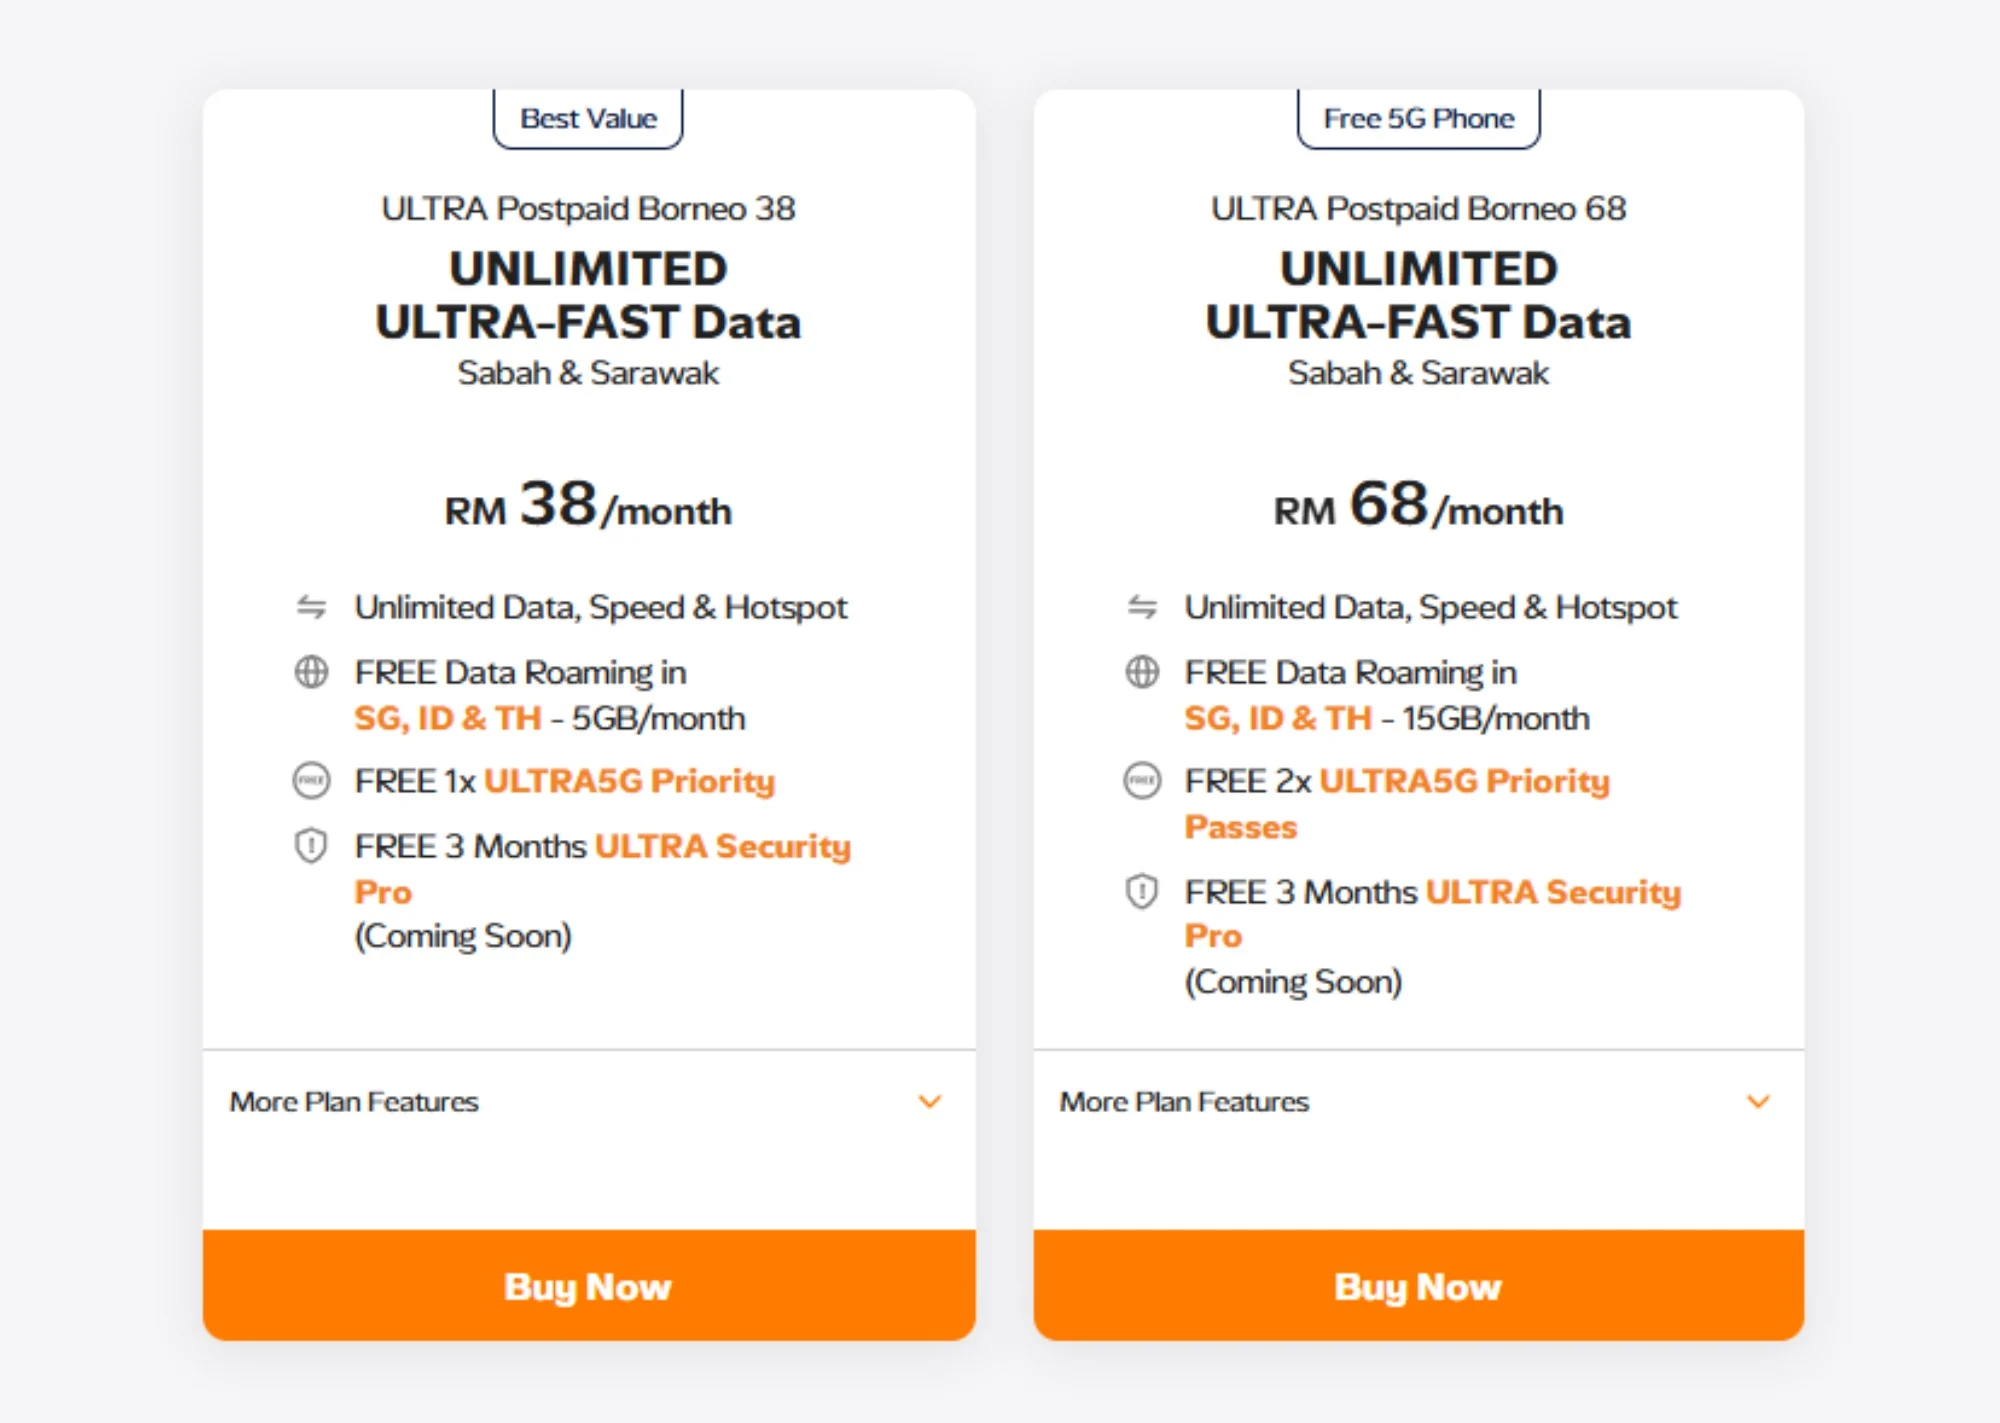Open SG, ID & TH link with 5GB/month
Viewport: 2000px width, 1423px height.
click(x=447, y=718)
